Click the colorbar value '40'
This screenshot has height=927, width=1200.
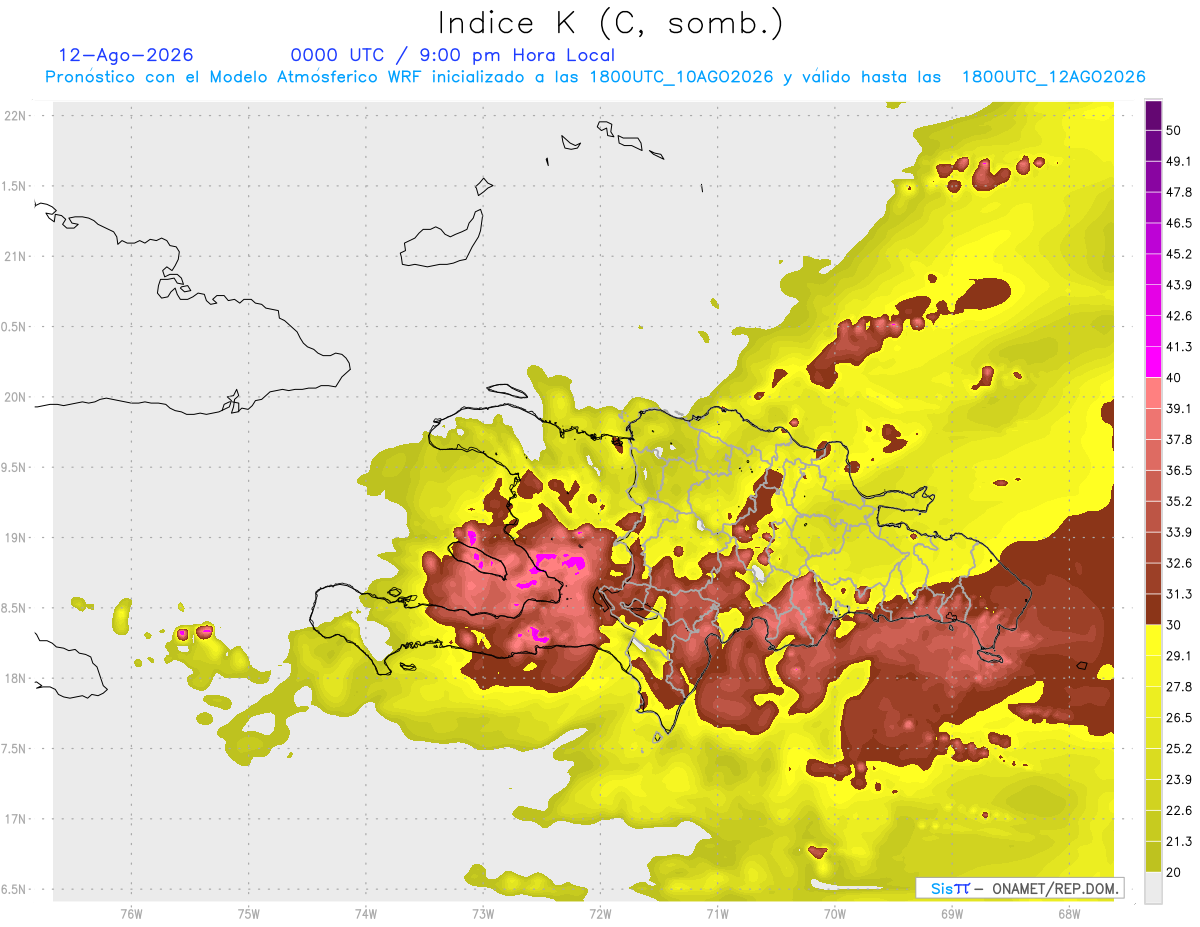coord(1174,378)
